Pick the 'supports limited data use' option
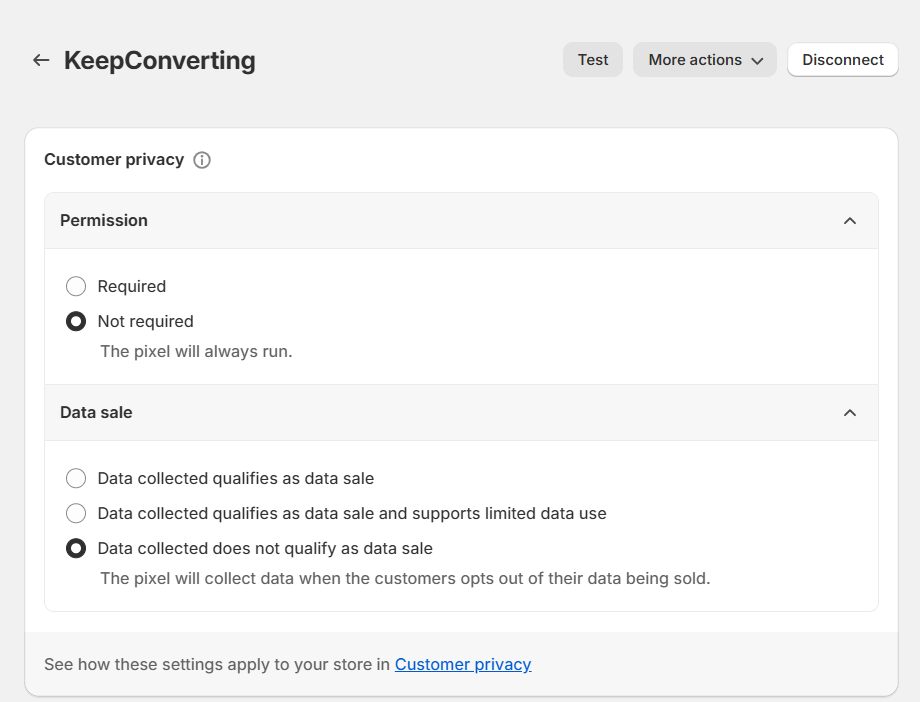 coord(76,514)
